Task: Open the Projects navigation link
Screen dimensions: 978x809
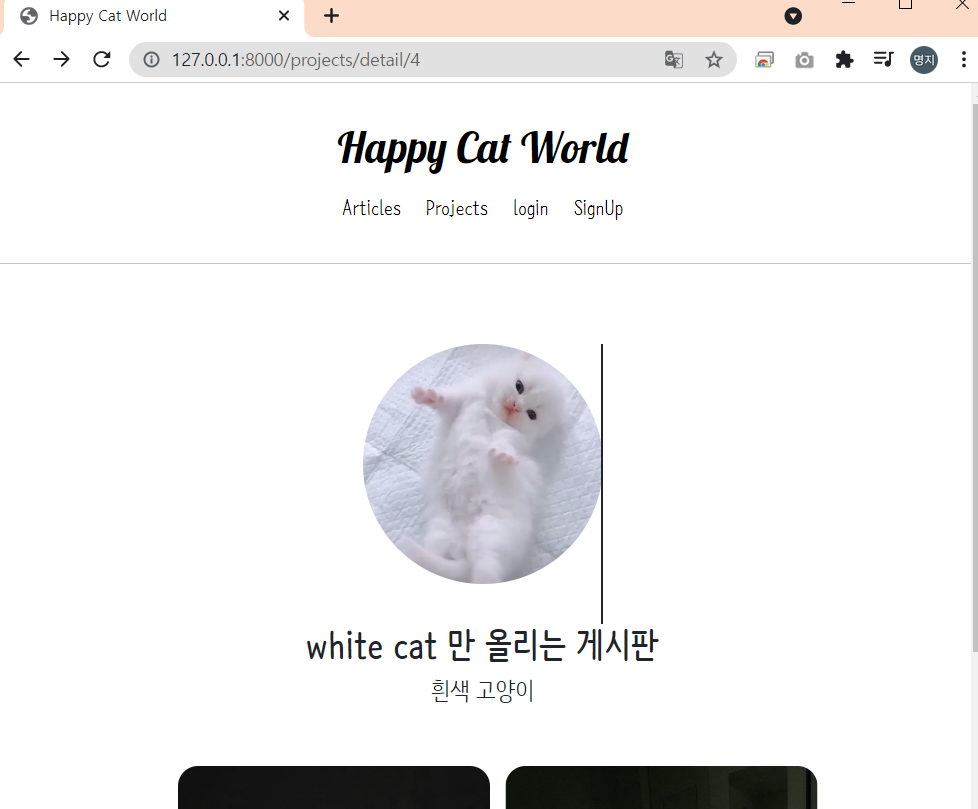Action: pyautogui.click(x=457, y=208)
